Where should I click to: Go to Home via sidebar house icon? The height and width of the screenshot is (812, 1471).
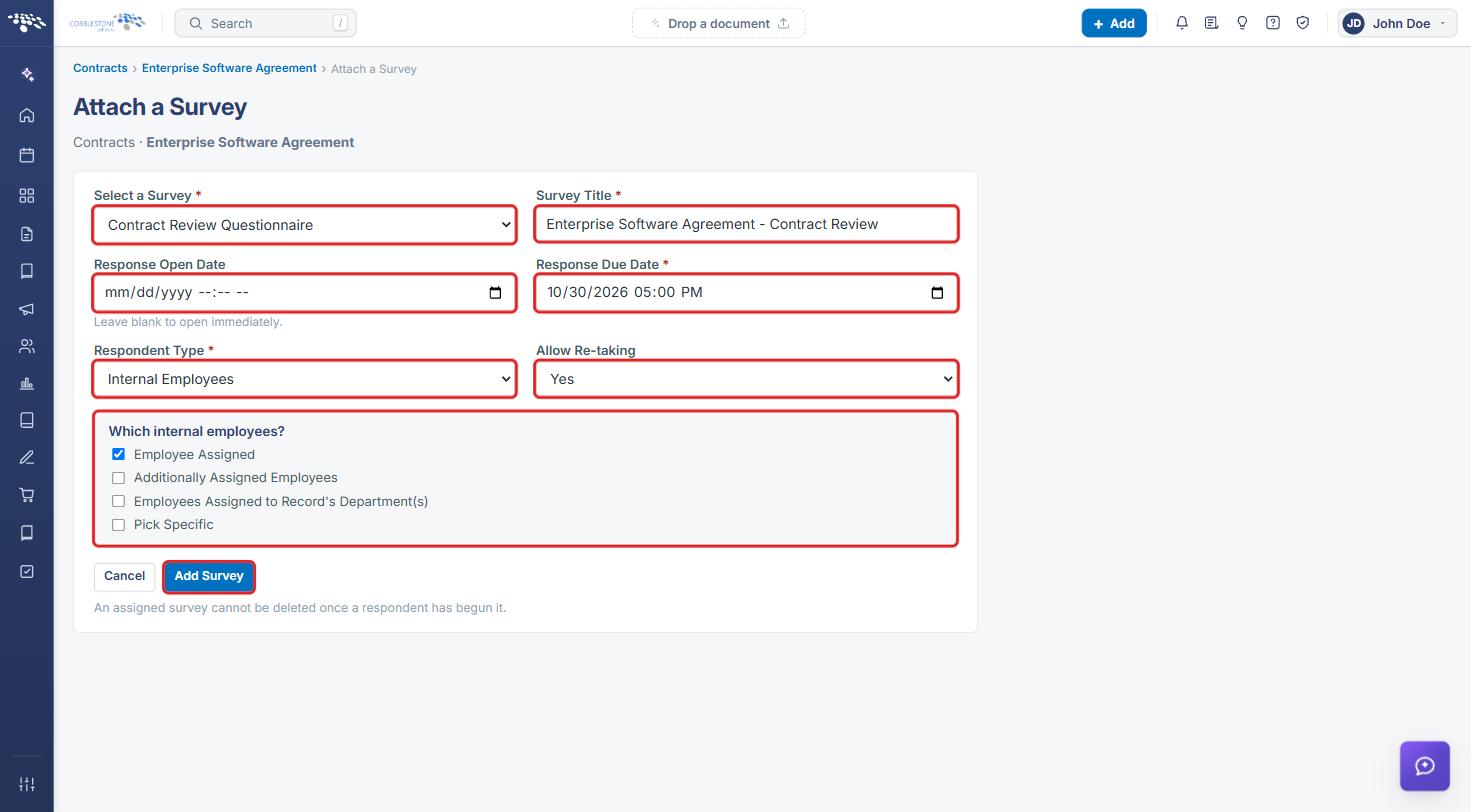27,115
